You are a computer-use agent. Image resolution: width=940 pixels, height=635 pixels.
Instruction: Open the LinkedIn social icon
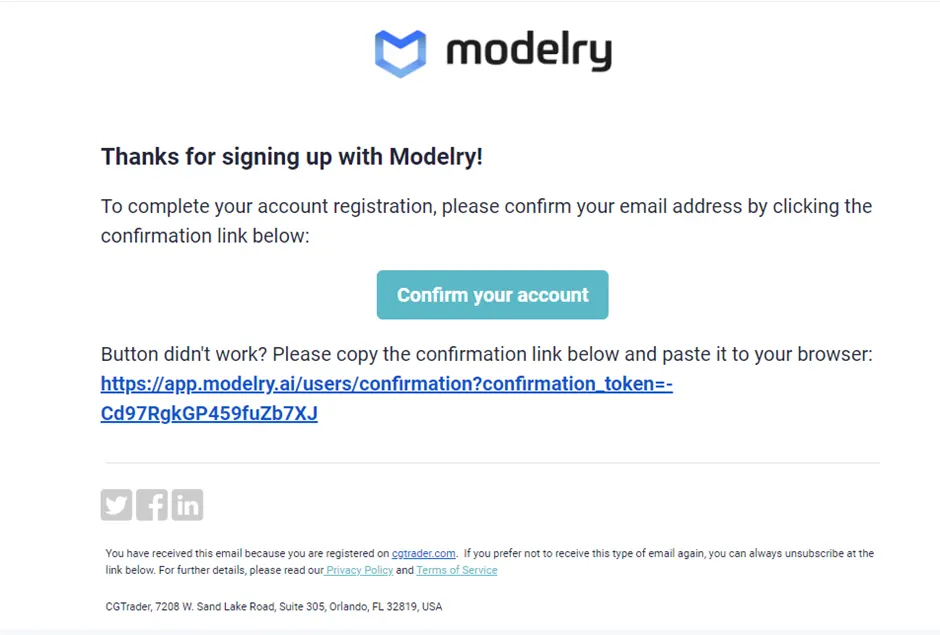click(x=187, y=505)
